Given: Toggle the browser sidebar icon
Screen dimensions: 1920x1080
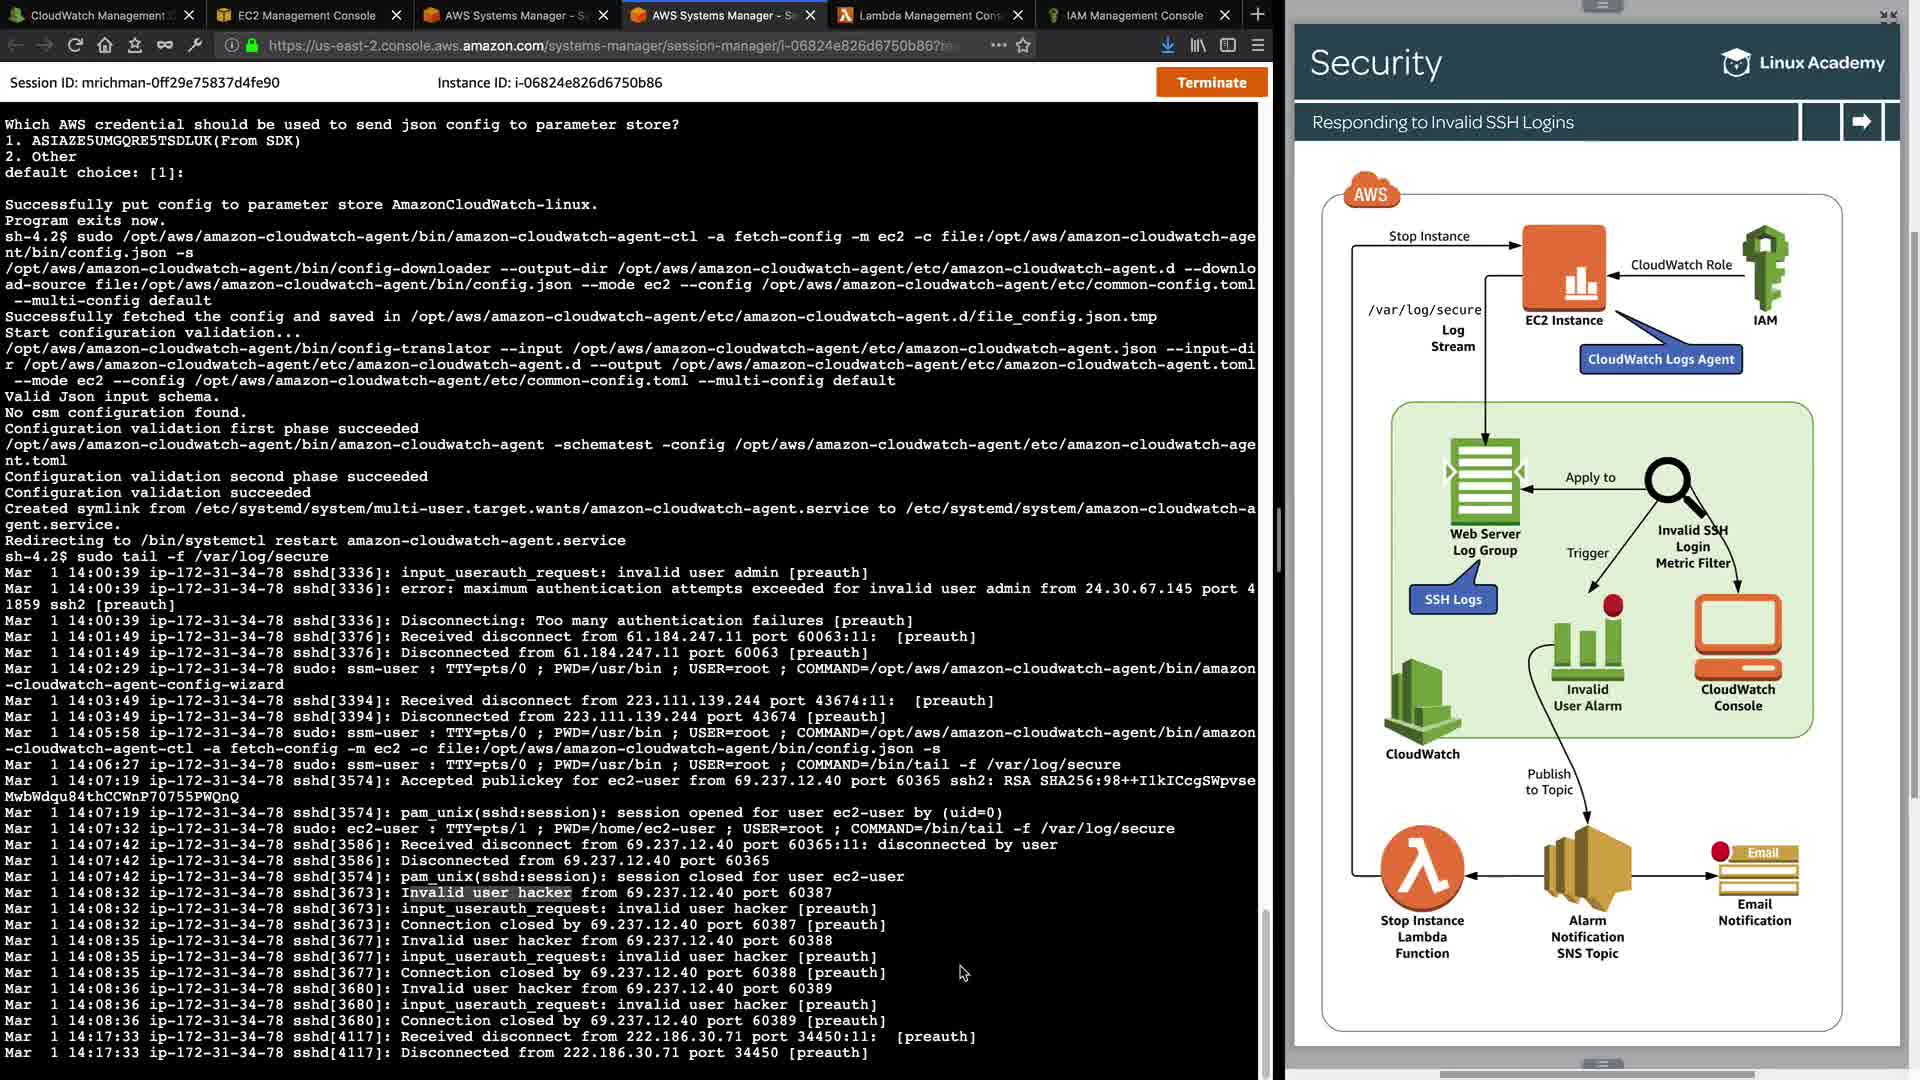Looking at the screenshot, I should [x=1228, y=45].
